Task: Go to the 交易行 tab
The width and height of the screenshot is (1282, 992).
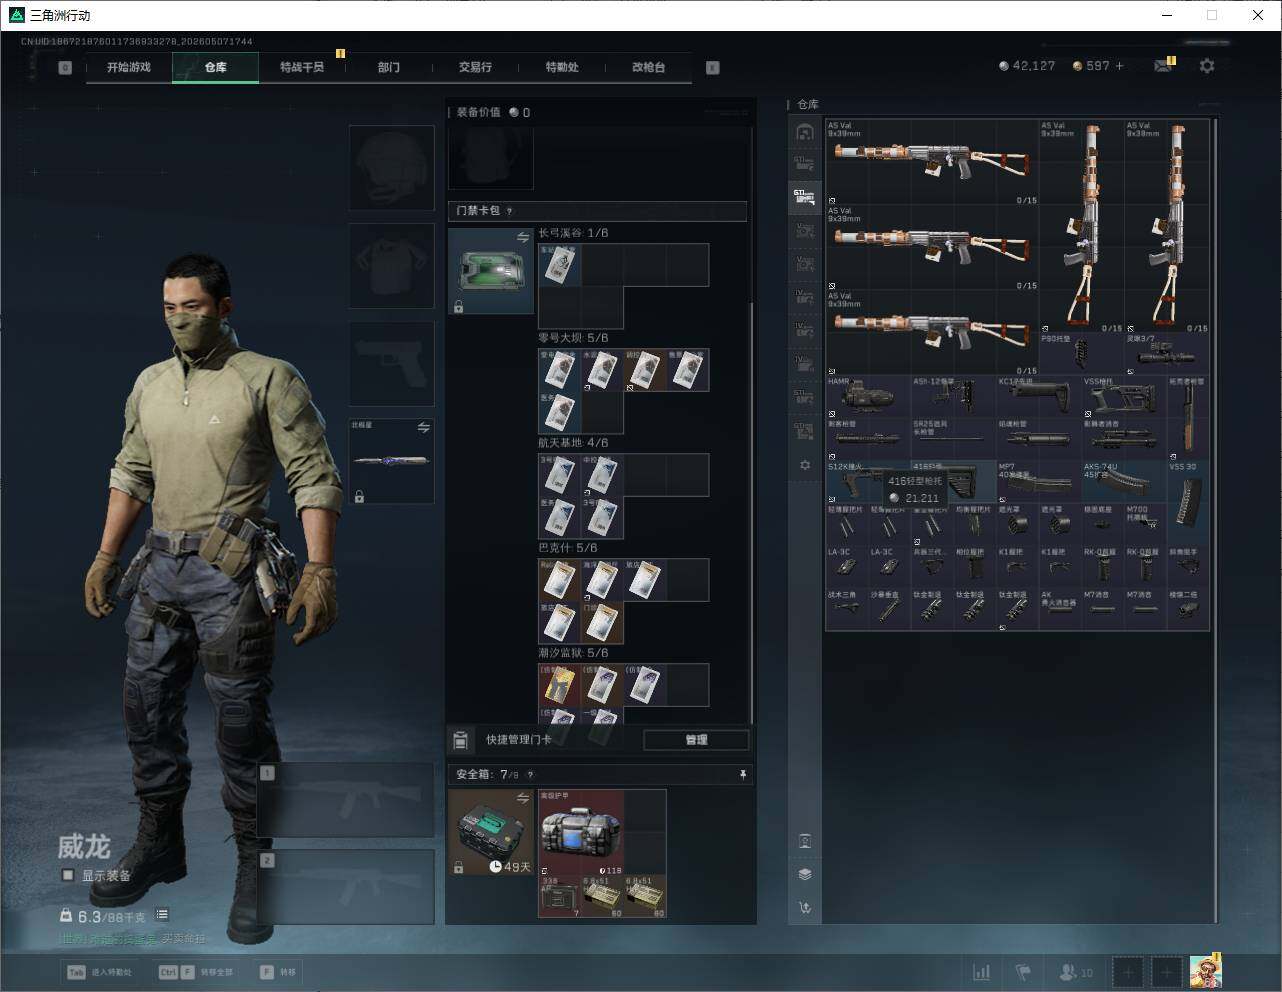Action: coord(475,67)
